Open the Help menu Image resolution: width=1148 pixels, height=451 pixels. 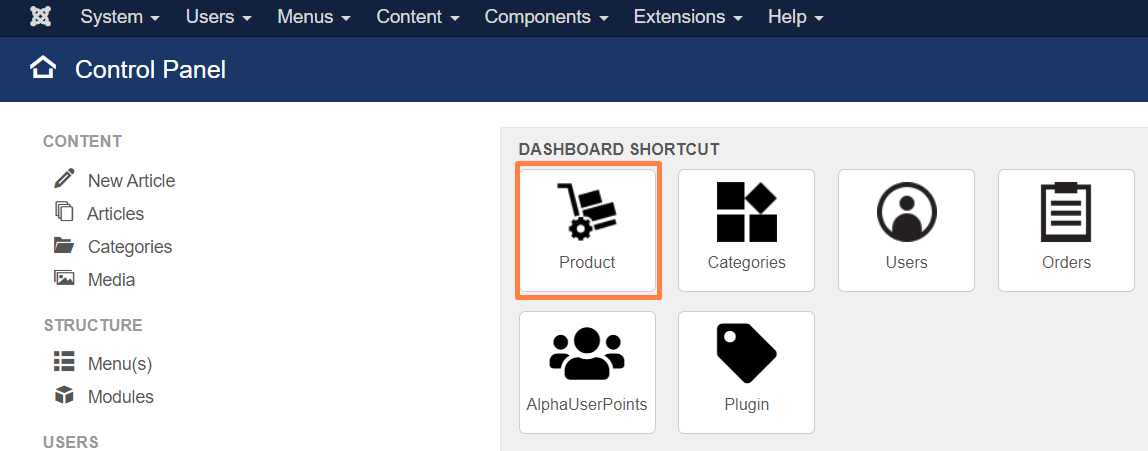tap(796, 17)
